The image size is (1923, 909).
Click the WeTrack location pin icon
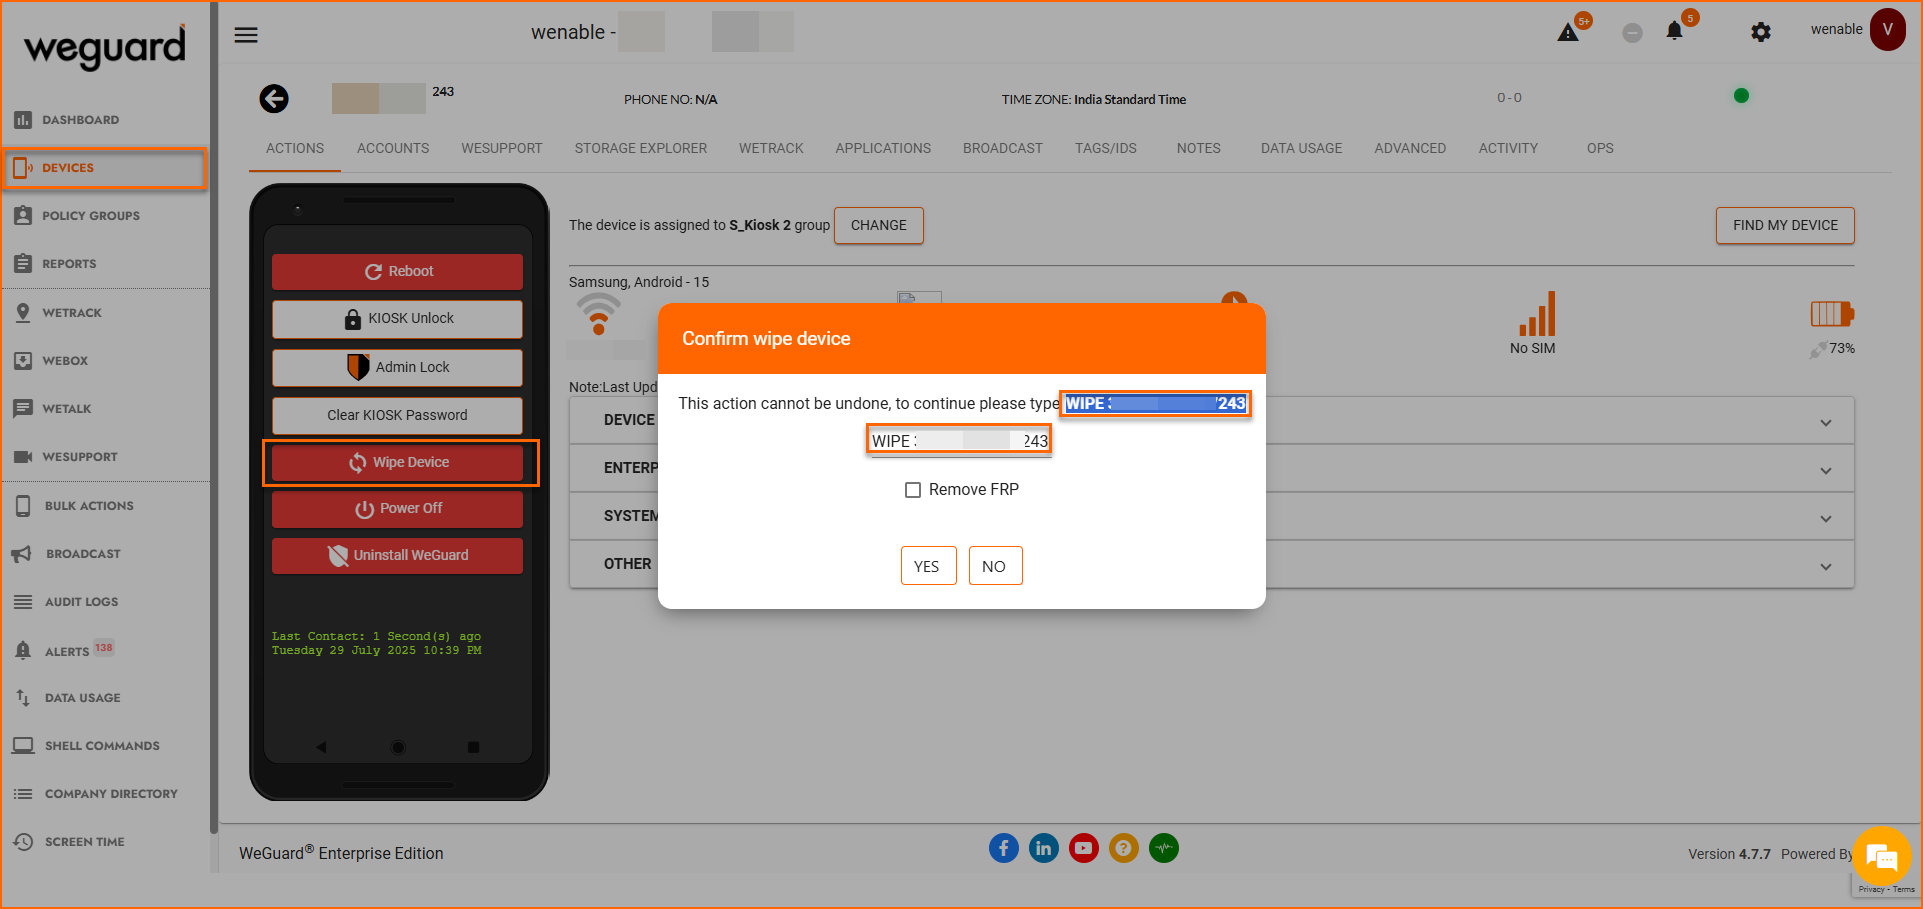pyautogui.click(x=23, y=312)
